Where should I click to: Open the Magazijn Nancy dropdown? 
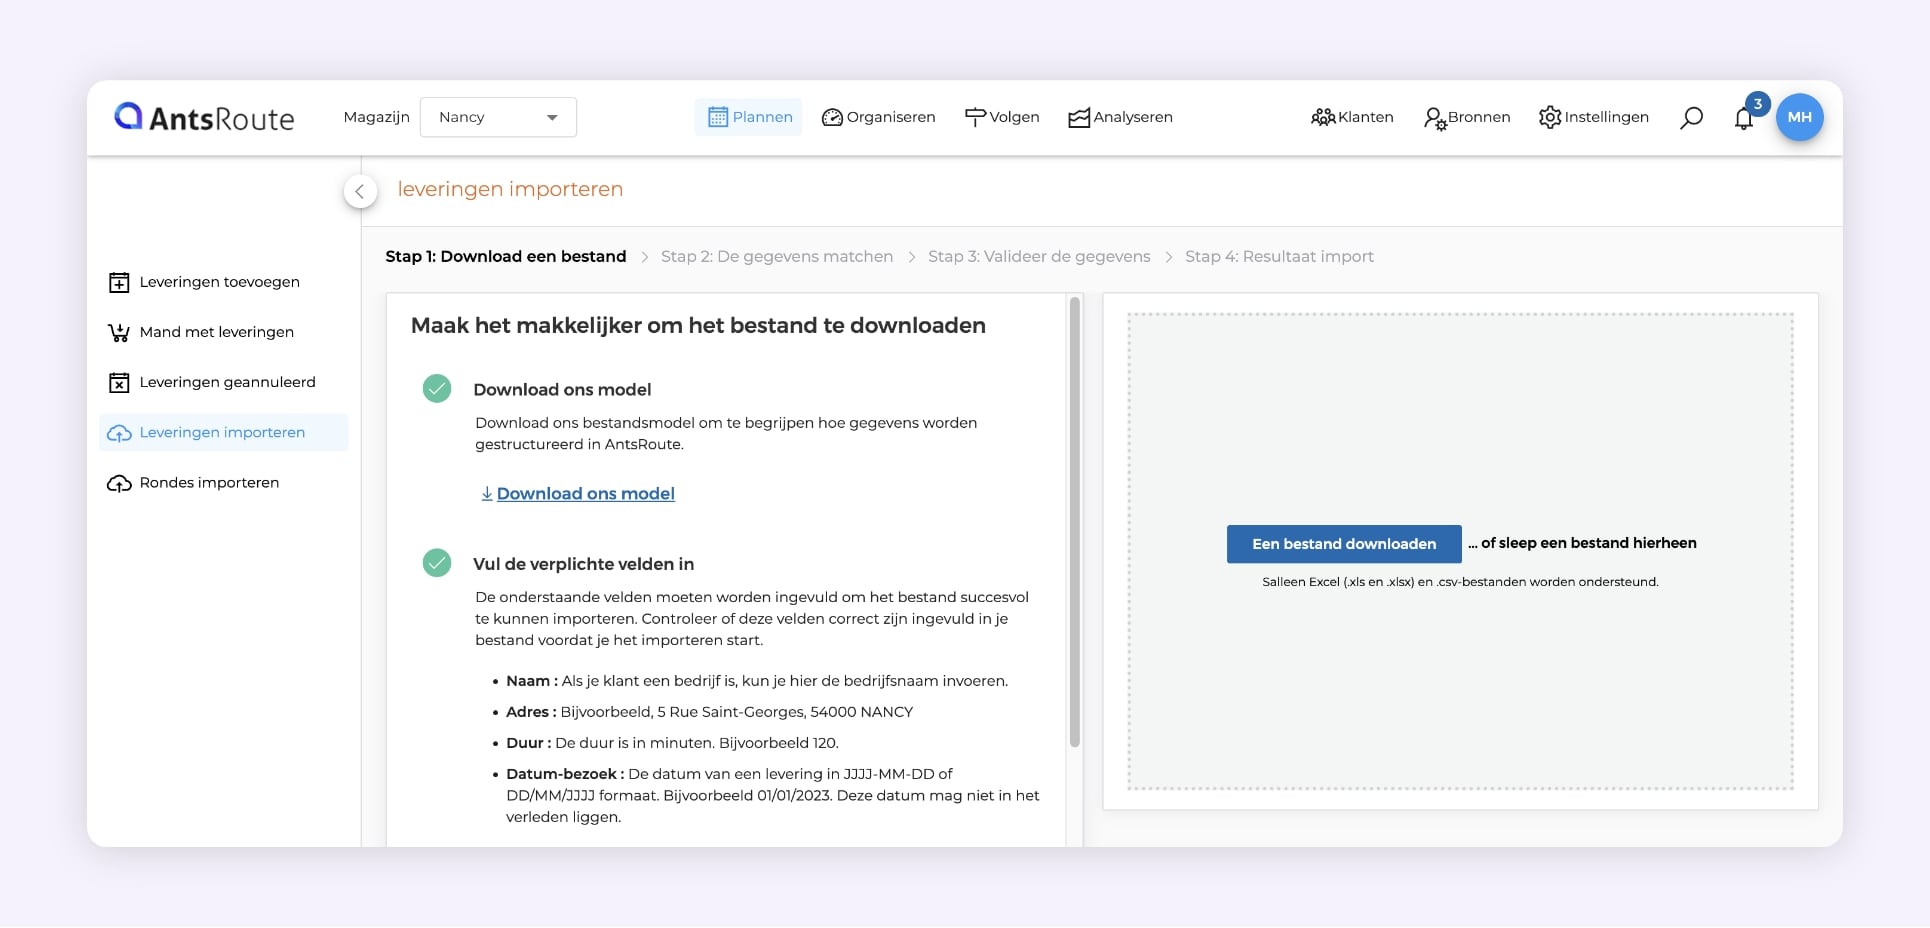498,117
